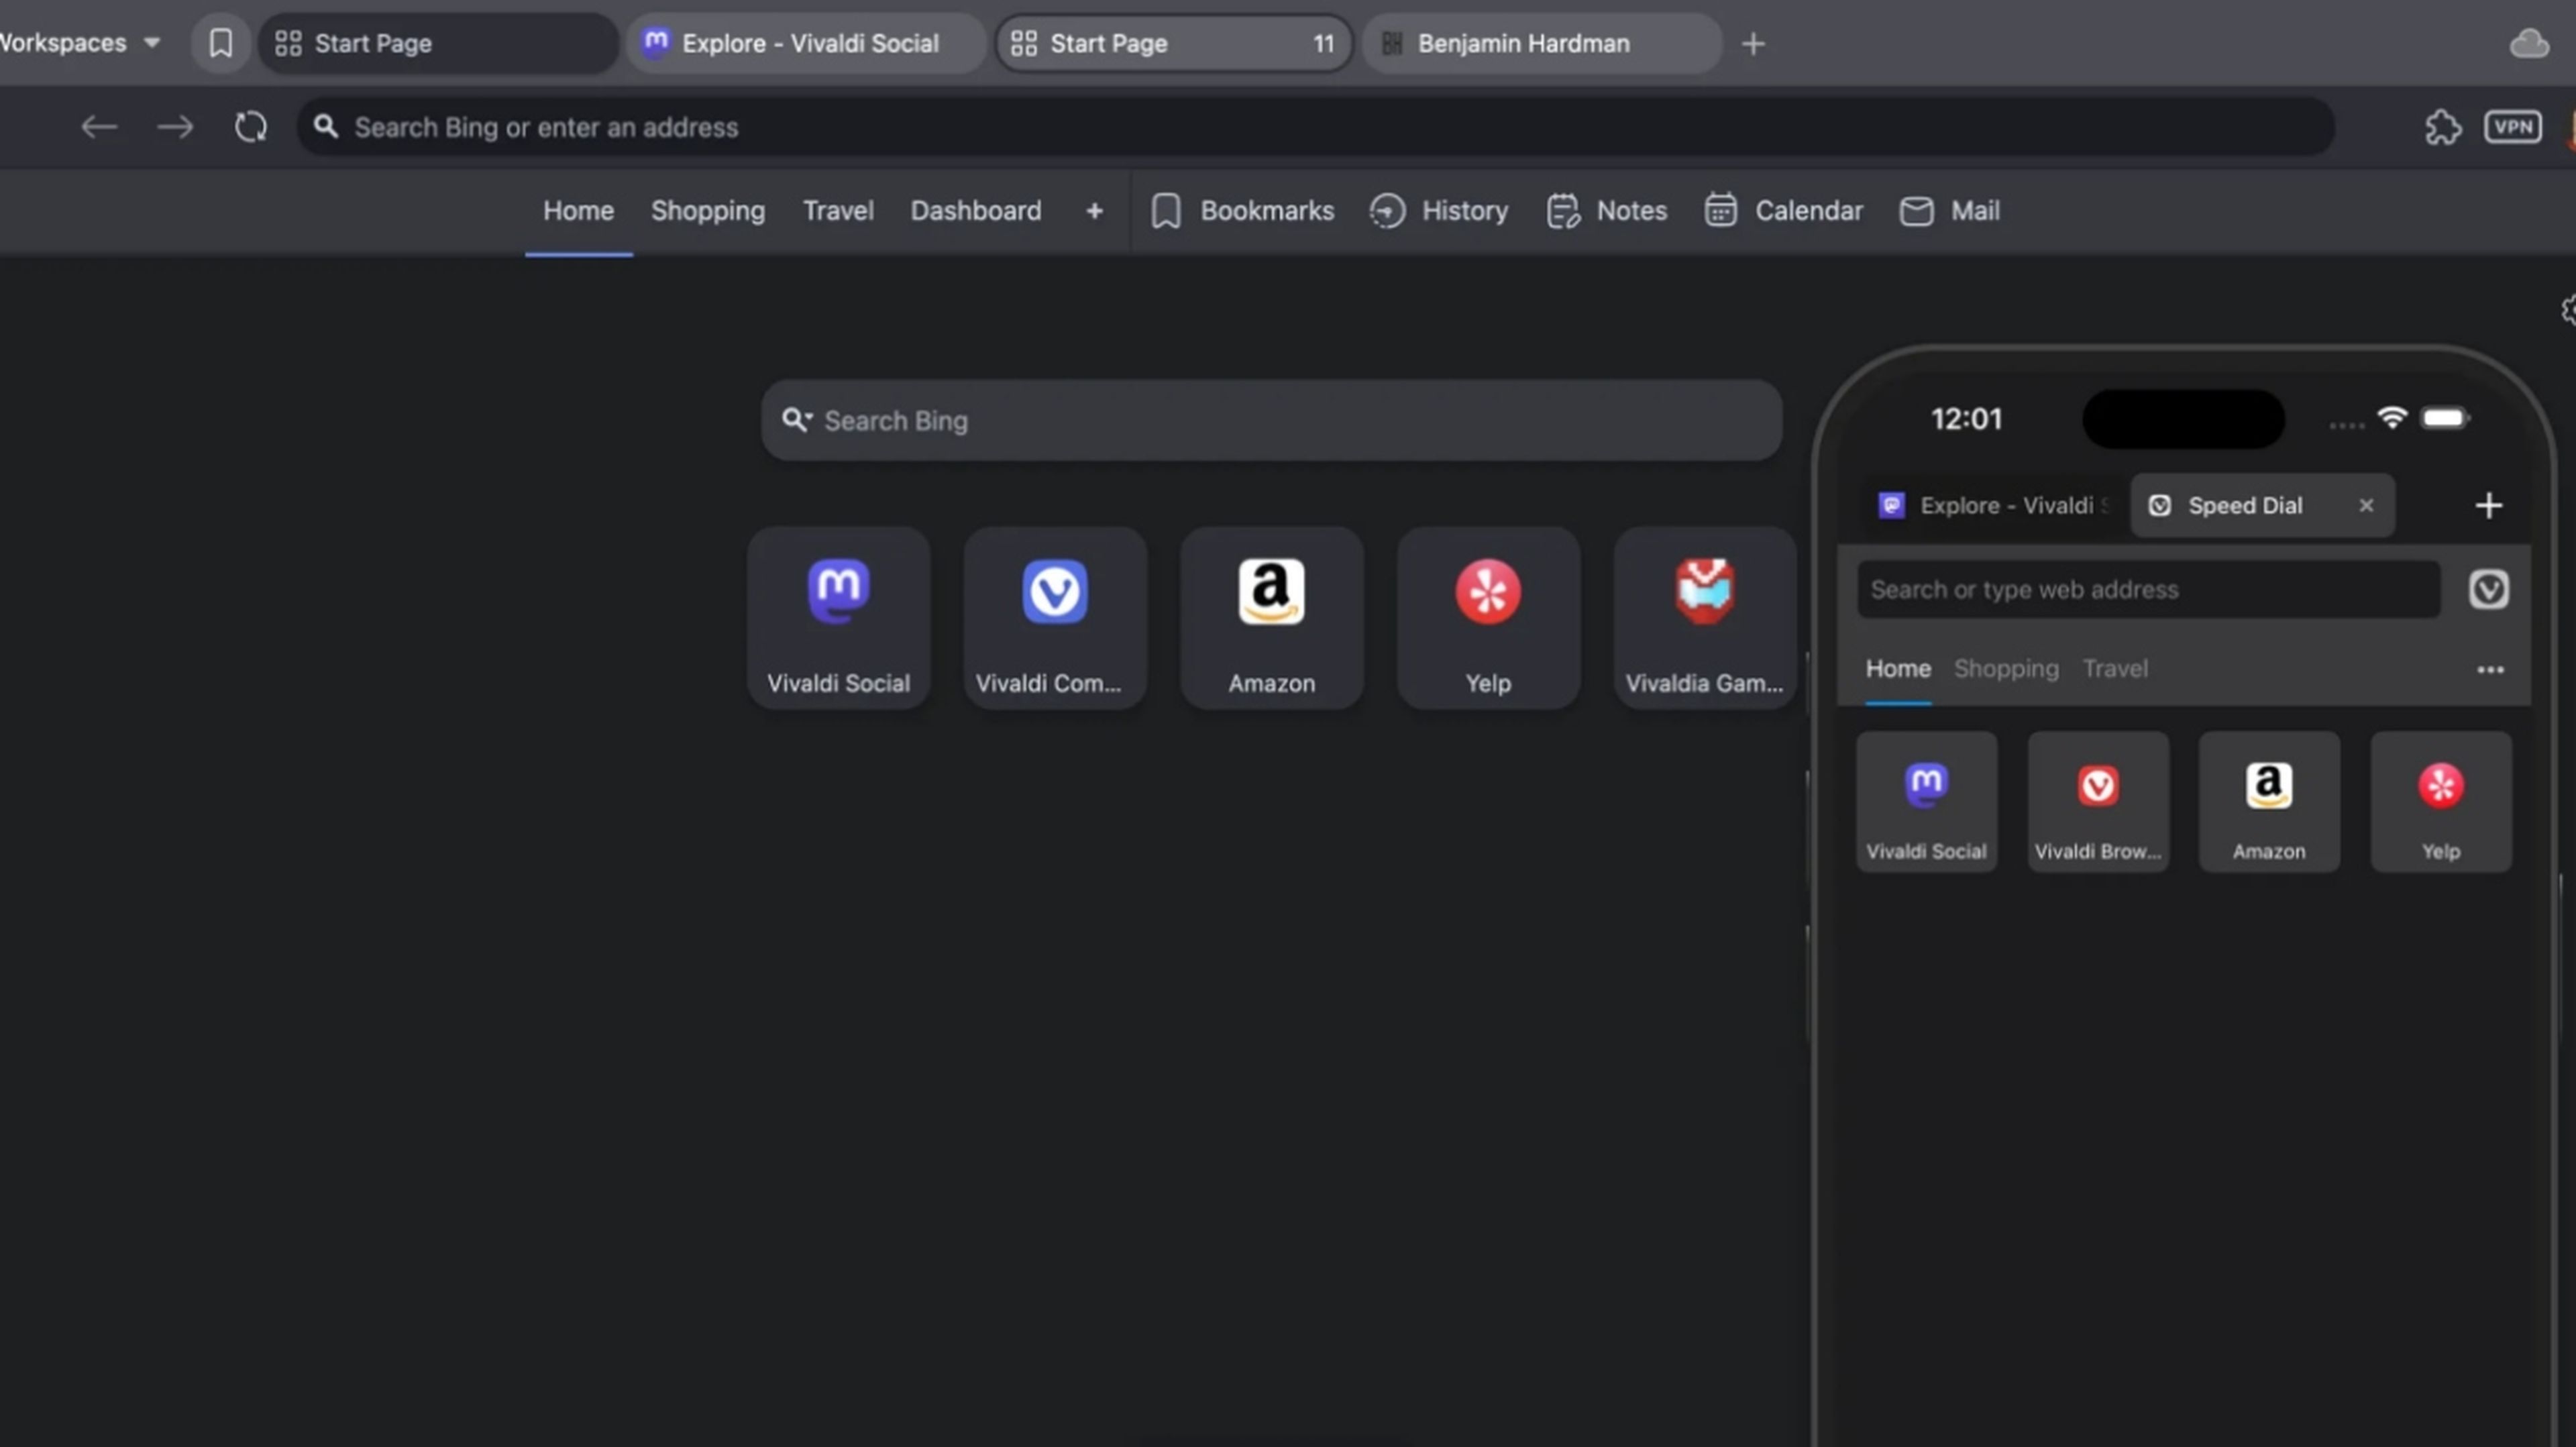
Task: Add a new speed dial group
Action: pos(1094,211)
